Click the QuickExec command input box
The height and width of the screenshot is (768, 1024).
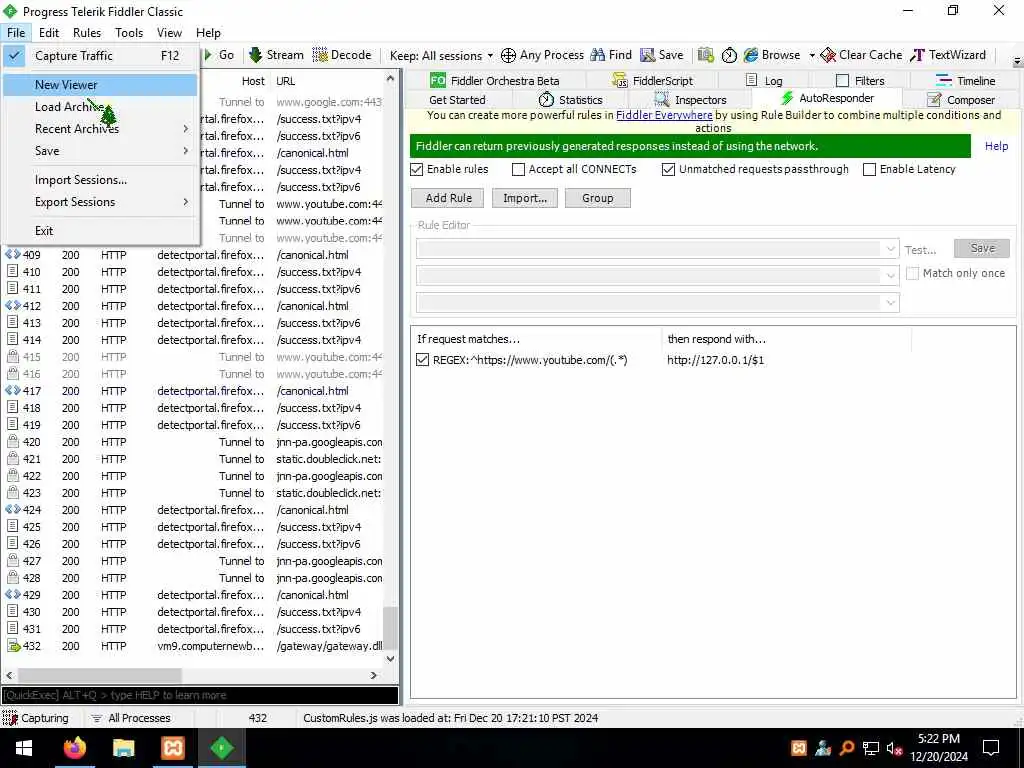tap(200, 695)
